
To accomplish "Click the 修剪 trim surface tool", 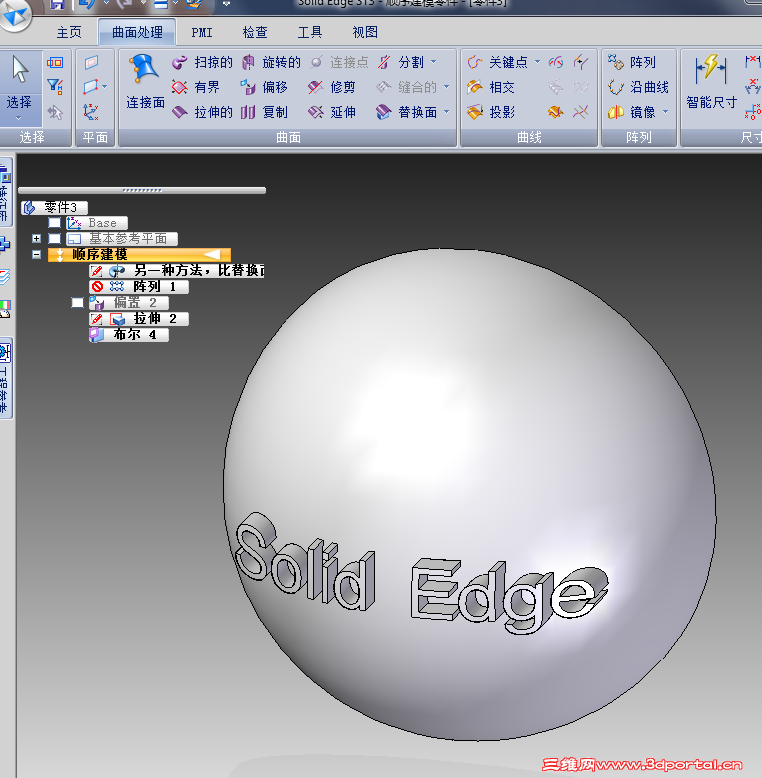I will (331, 87).
